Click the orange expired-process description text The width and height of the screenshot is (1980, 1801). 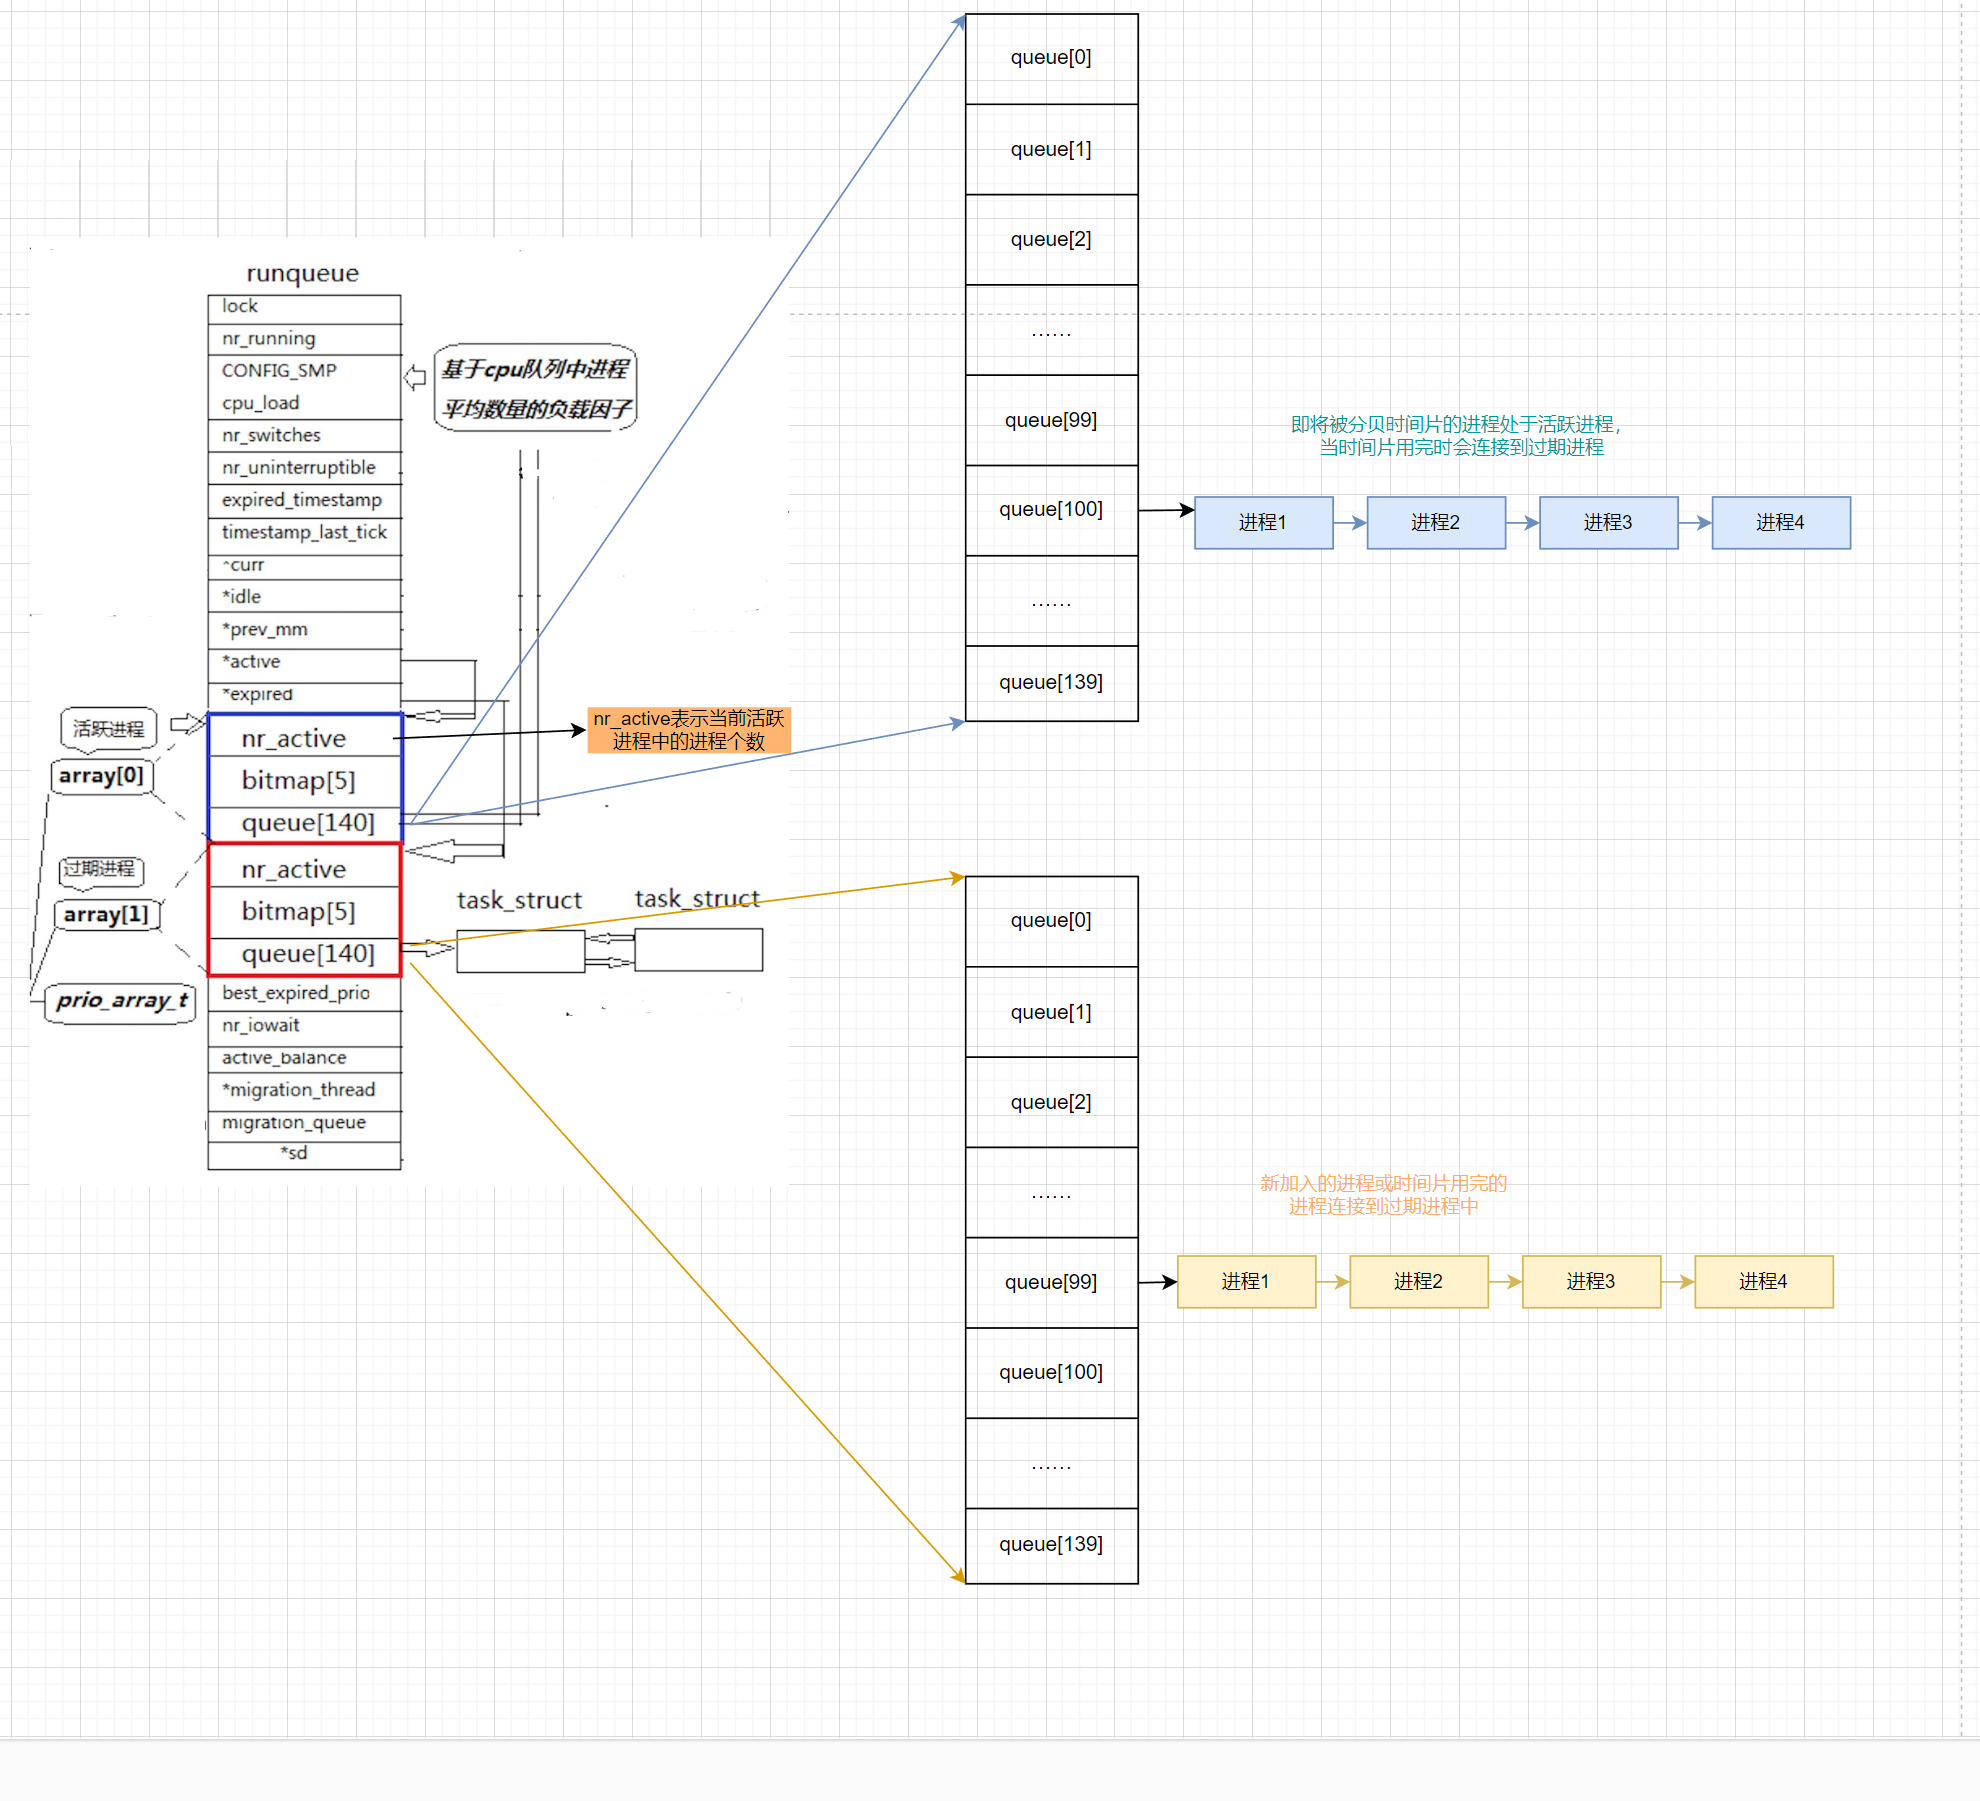click(1383, 1195)
